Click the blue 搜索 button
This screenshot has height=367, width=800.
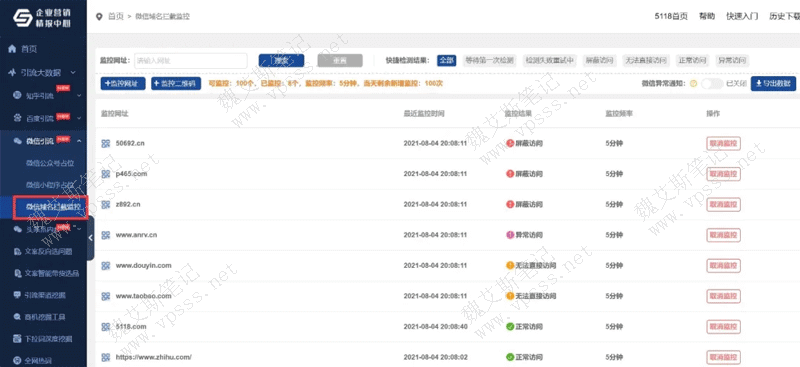281,61
